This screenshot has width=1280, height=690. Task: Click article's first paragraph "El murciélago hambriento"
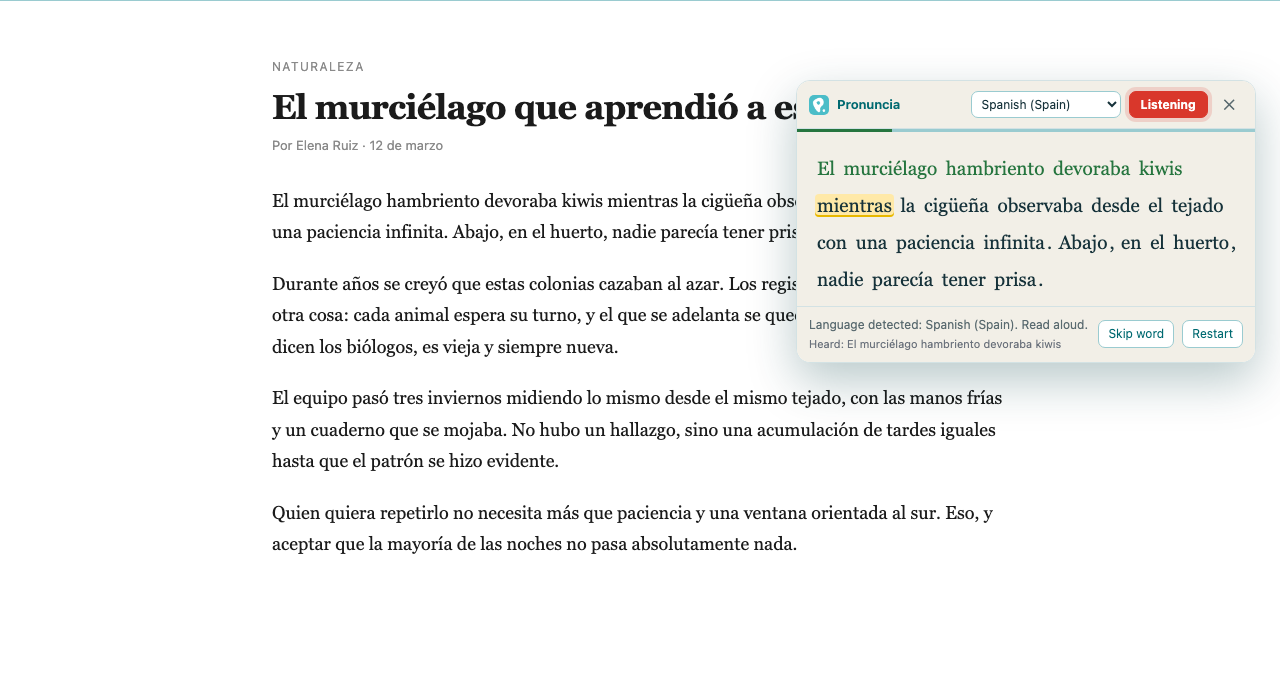click(534, 217)
